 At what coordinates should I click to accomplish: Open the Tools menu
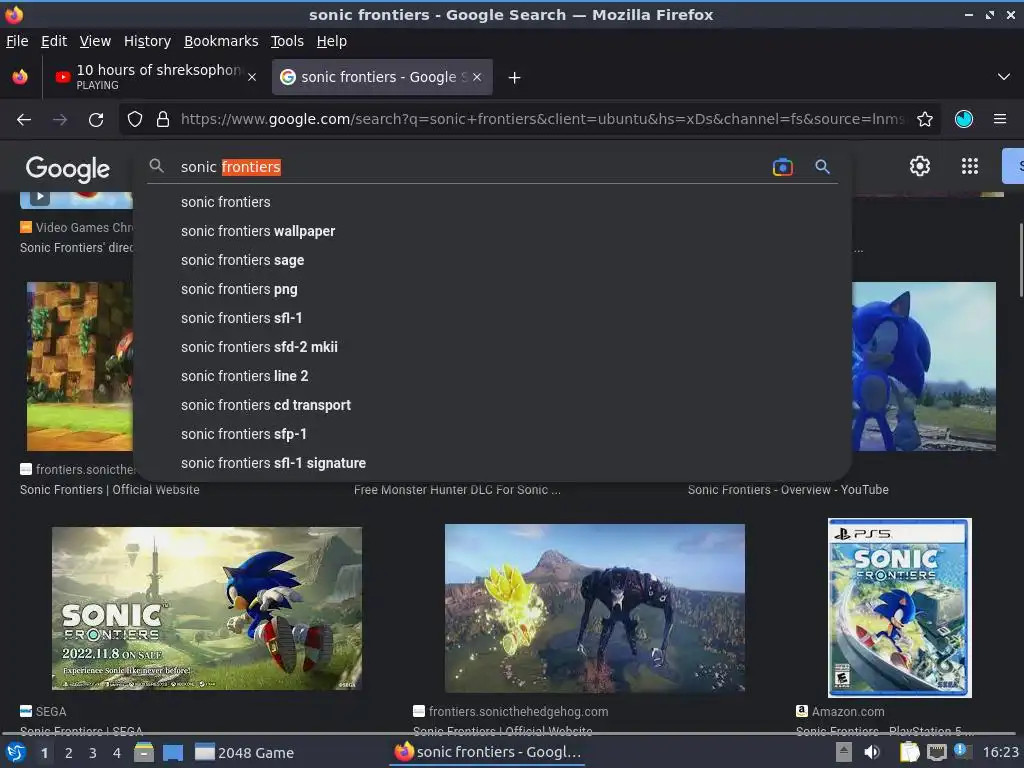[x=287, y=41]
